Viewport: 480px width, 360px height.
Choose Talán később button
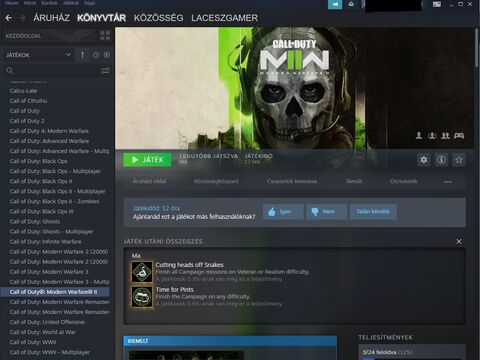(373, 212)
